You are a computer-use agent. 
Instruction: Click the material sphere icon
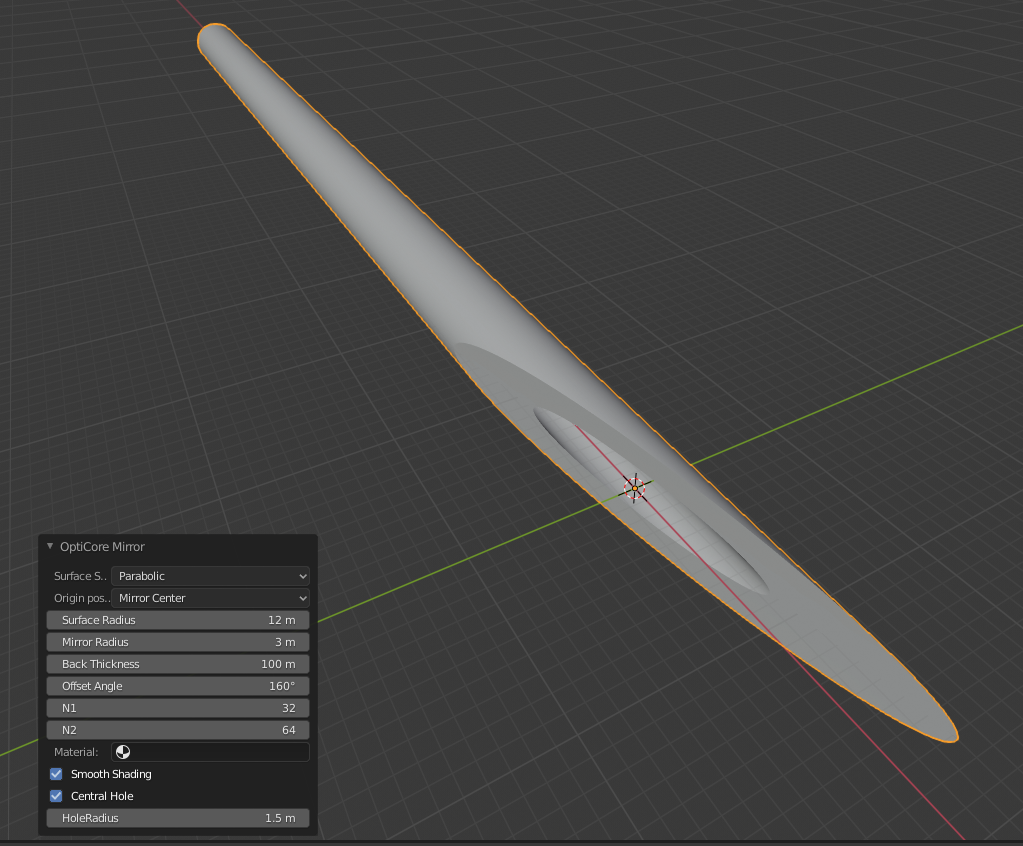tap(123, 752)
